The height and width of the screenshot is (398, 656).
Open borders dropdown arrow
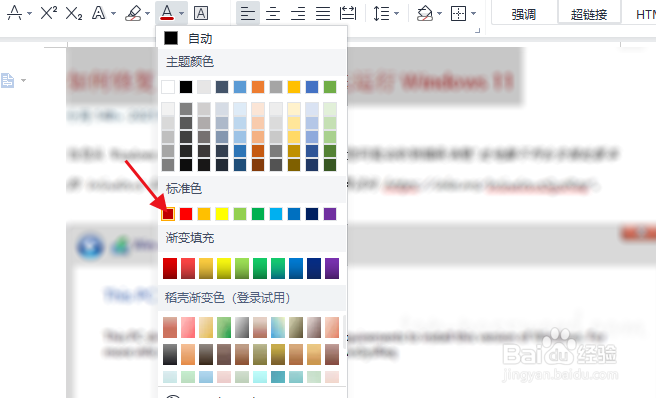point(474,14)
